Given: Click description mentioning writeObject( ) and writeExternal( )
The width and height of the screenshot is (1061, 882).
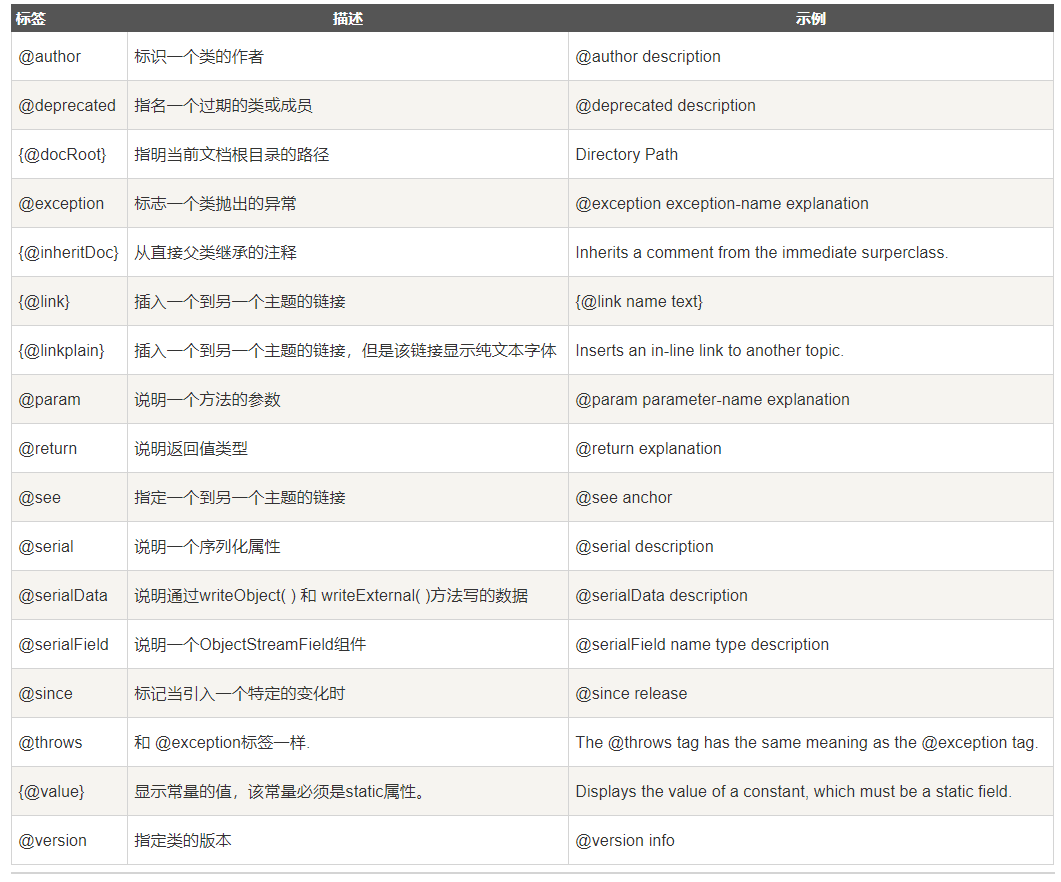Looking at the screenshot, I should pos(331,596).
